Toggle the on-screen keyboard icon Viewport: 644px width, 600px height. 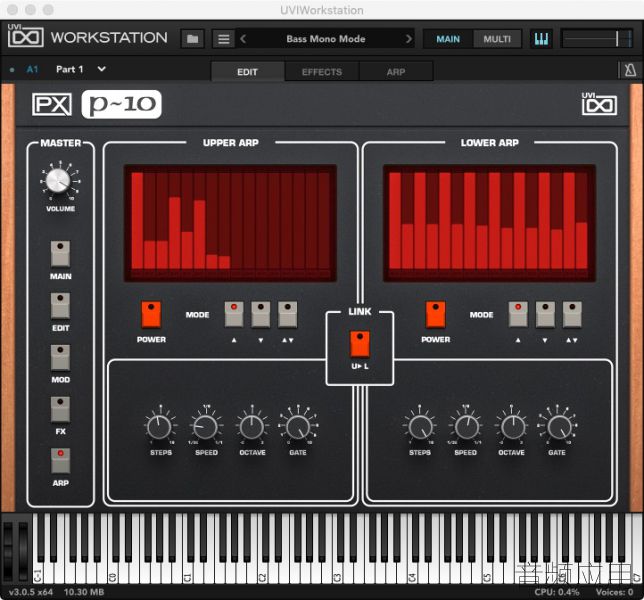pos(541,39)
